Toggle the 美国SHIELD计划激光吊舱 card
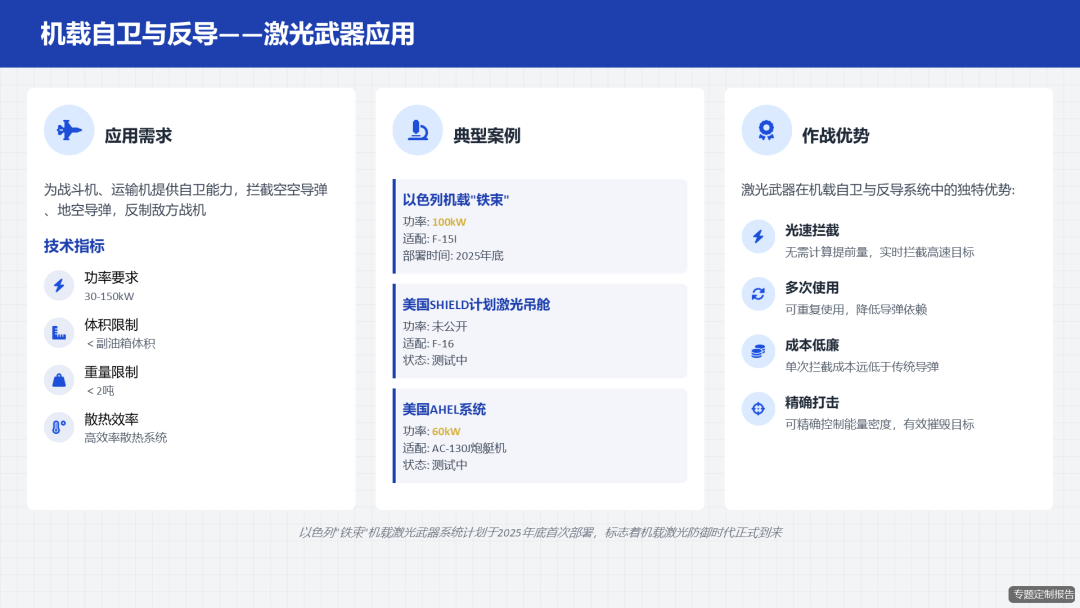The image size is (1080, 608). point(540,330)
